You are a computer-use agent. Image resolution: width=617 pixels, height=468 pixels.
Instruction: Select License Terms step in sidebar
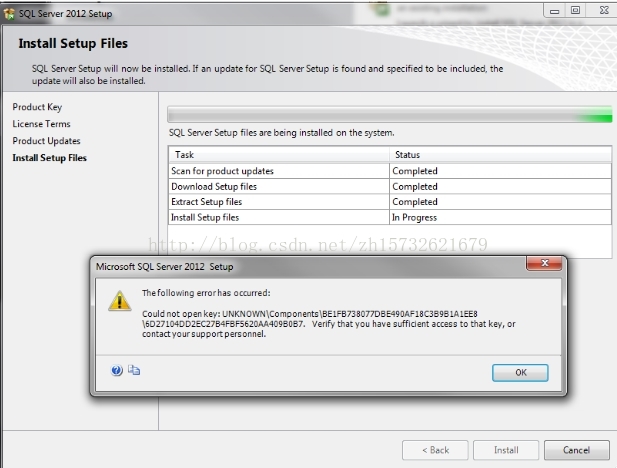click(41, 124)
